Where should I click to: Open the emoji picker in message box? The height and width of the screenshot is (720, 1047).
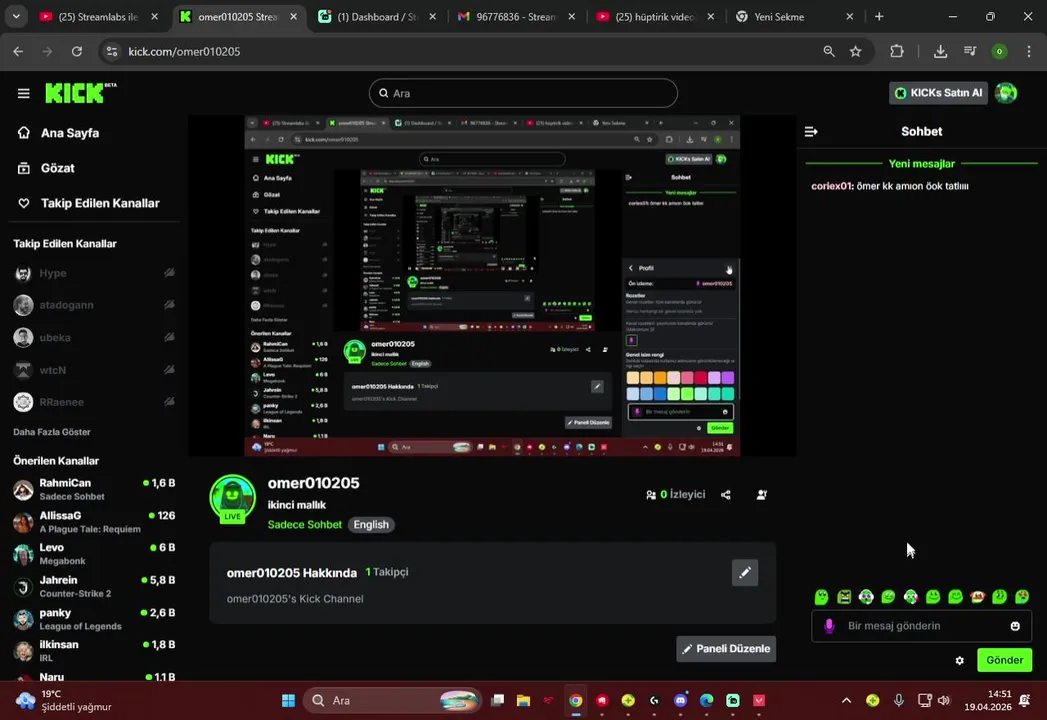[x=1015, y=626]
